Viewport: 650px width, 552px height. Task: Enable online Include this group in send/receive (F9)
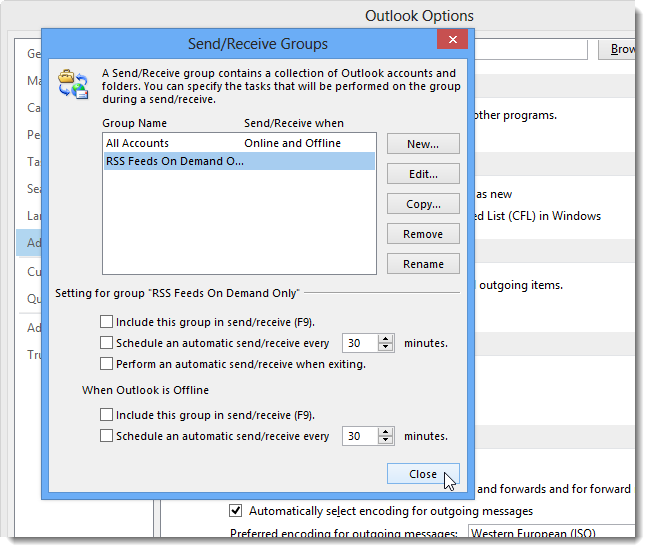[x=106, y=322]
